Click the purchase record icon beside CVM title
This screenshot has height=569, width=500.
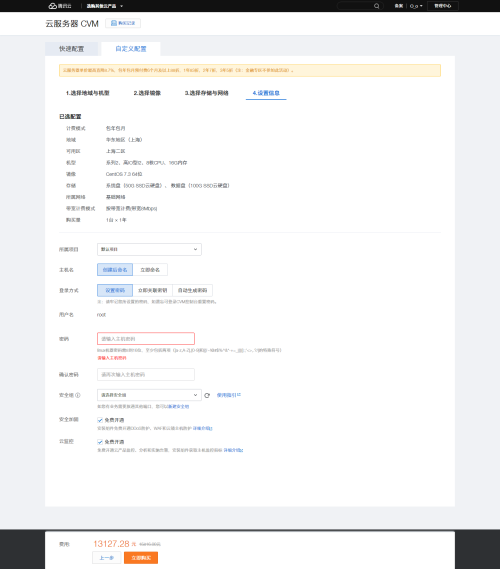tap(114, 23)
